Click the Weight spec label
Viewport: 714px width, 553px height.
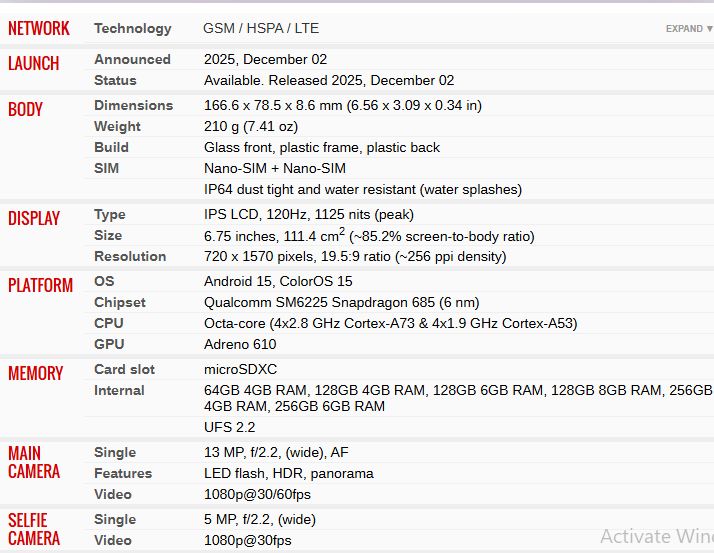[x=117, y=126]
